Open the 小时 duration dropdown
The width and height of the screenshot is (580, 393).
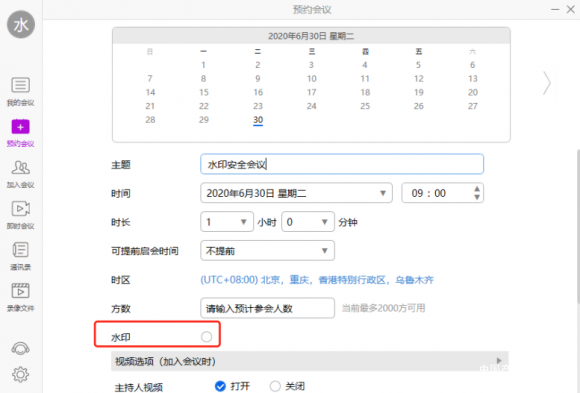tap(227, 222)
